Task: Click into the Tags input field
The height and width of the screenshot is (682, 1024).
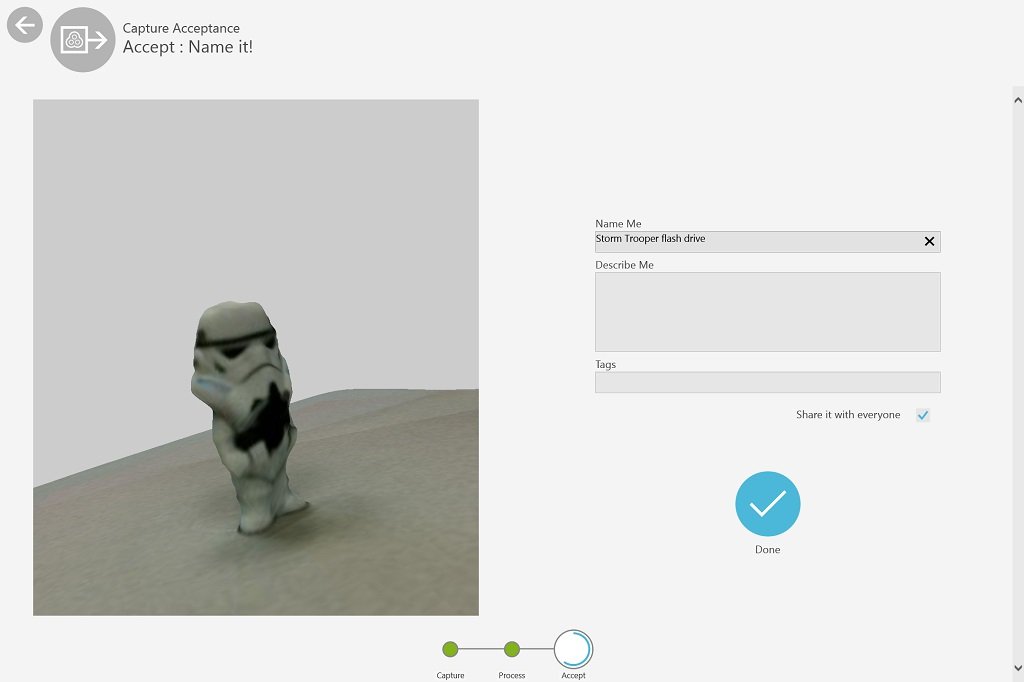Action: (x=768, y=382)
